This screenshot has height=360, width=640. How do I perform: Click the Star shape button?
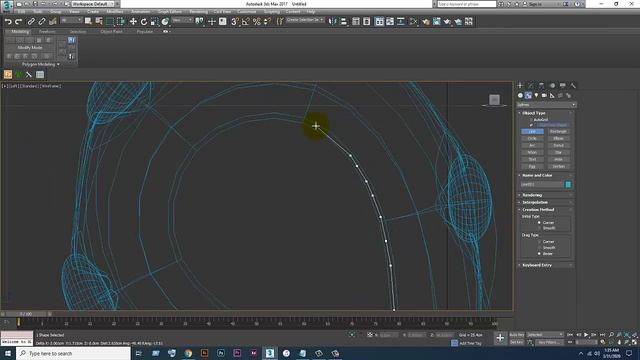[558, 152]
